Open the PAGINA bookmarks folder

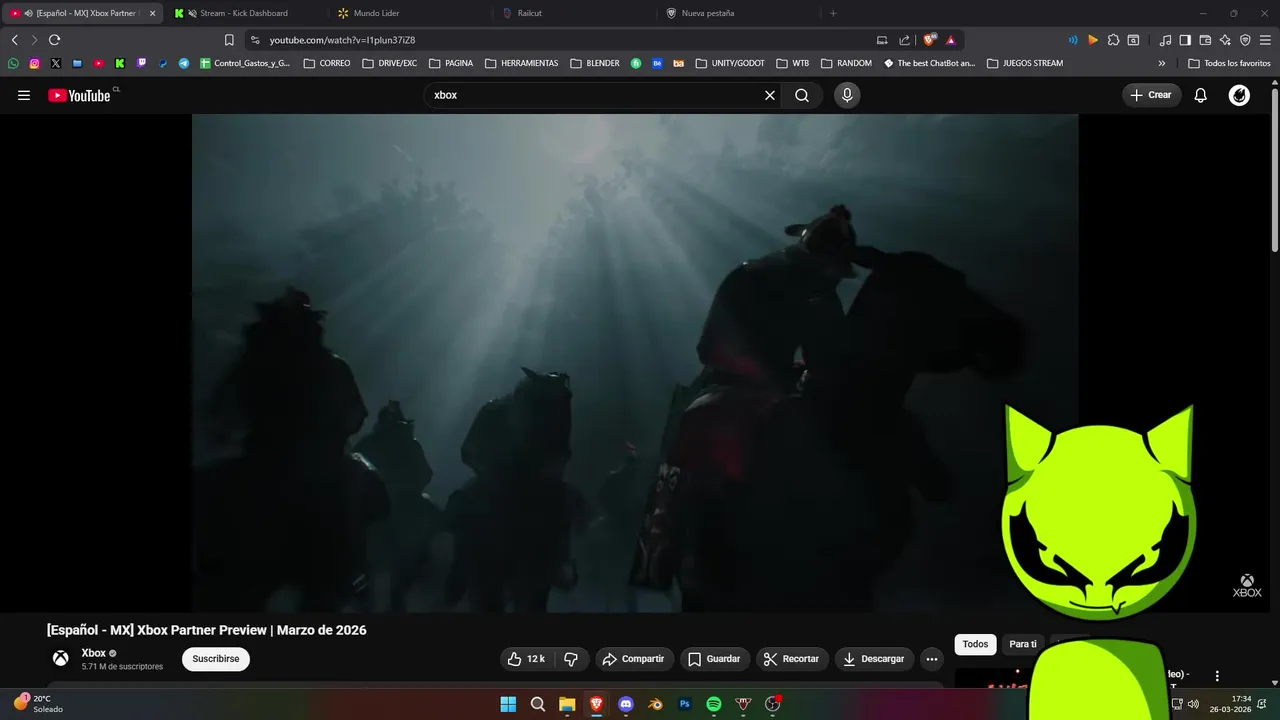click(x=451, y=63)
